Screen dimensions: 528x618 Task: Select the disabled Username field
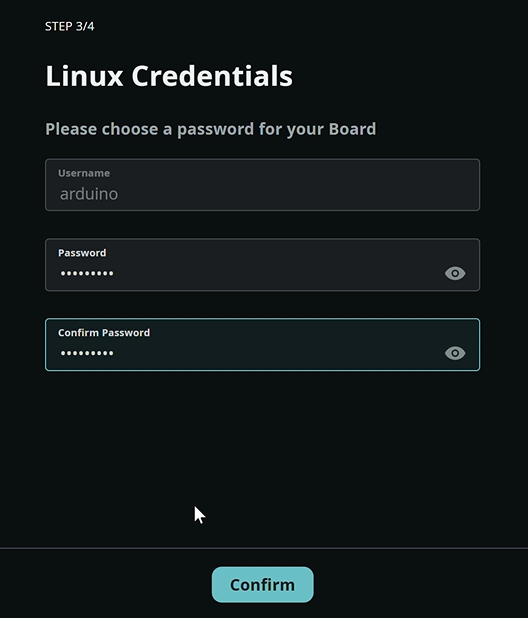262,185
